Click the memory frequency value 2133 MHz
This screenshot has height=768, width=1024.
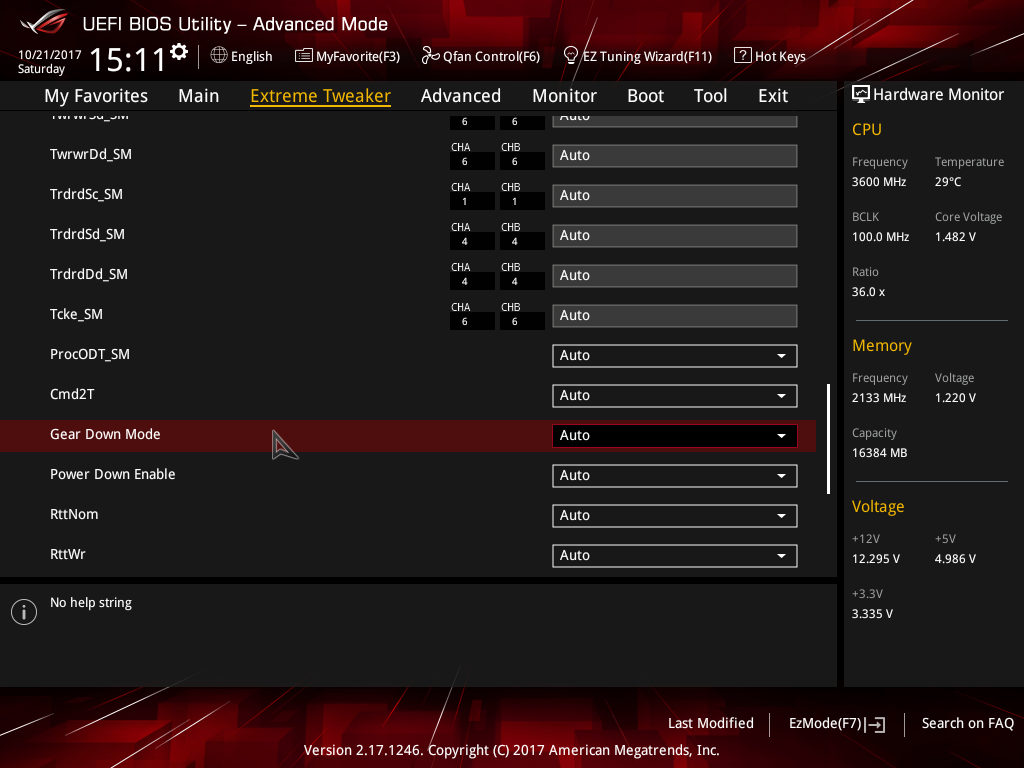[x=879, y=398]
